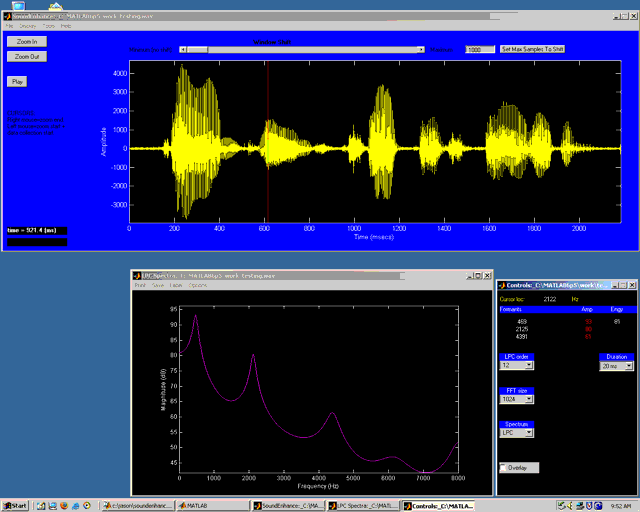Open the Options menu in LPC Spectra window

click(198, 285)
